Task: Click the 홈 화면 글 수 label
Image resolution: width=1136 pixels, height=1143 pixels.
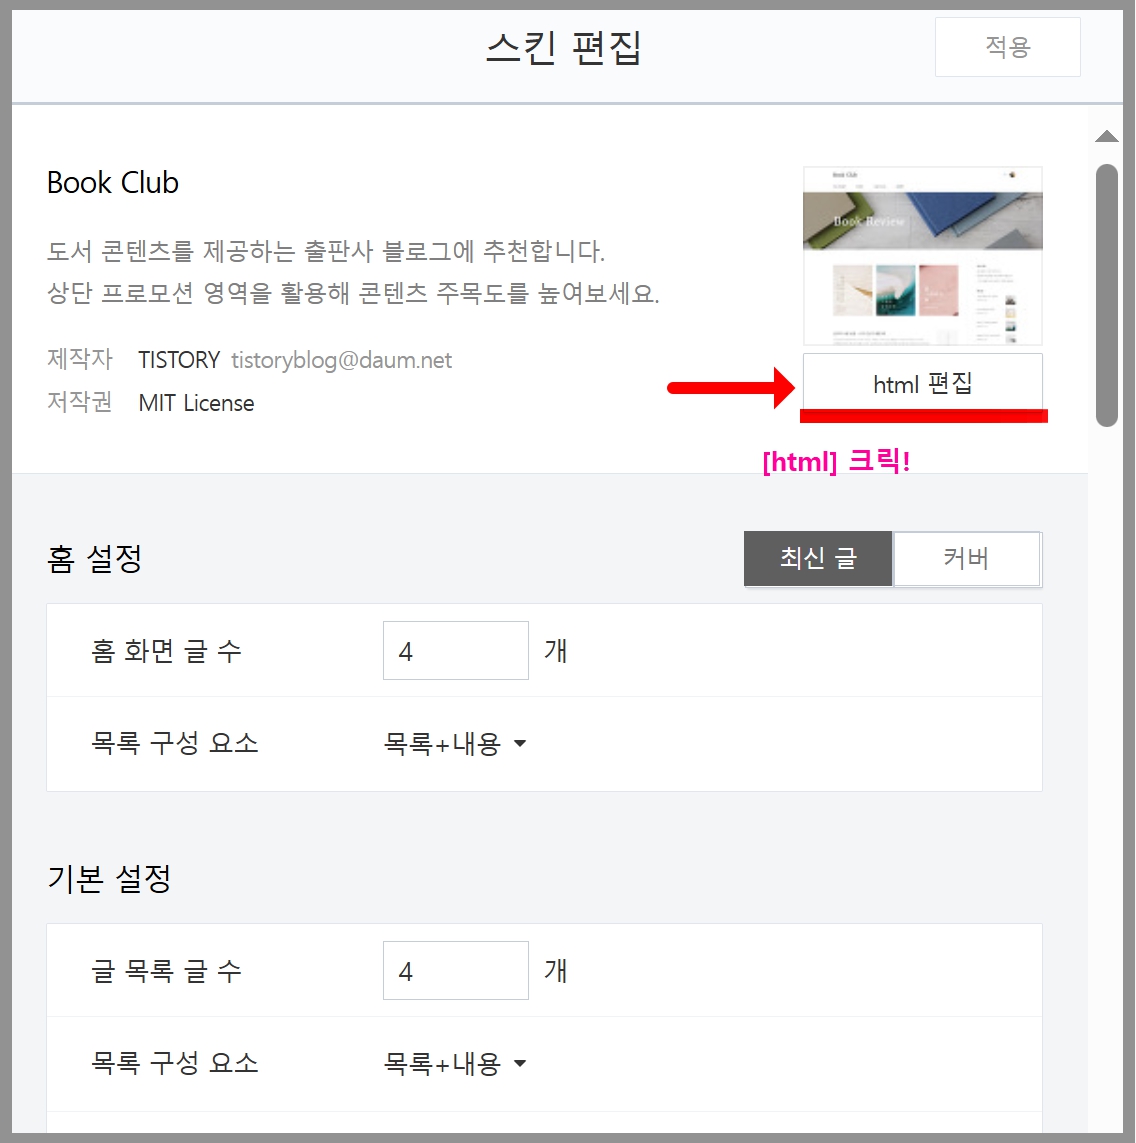Action: pos(166,651)
